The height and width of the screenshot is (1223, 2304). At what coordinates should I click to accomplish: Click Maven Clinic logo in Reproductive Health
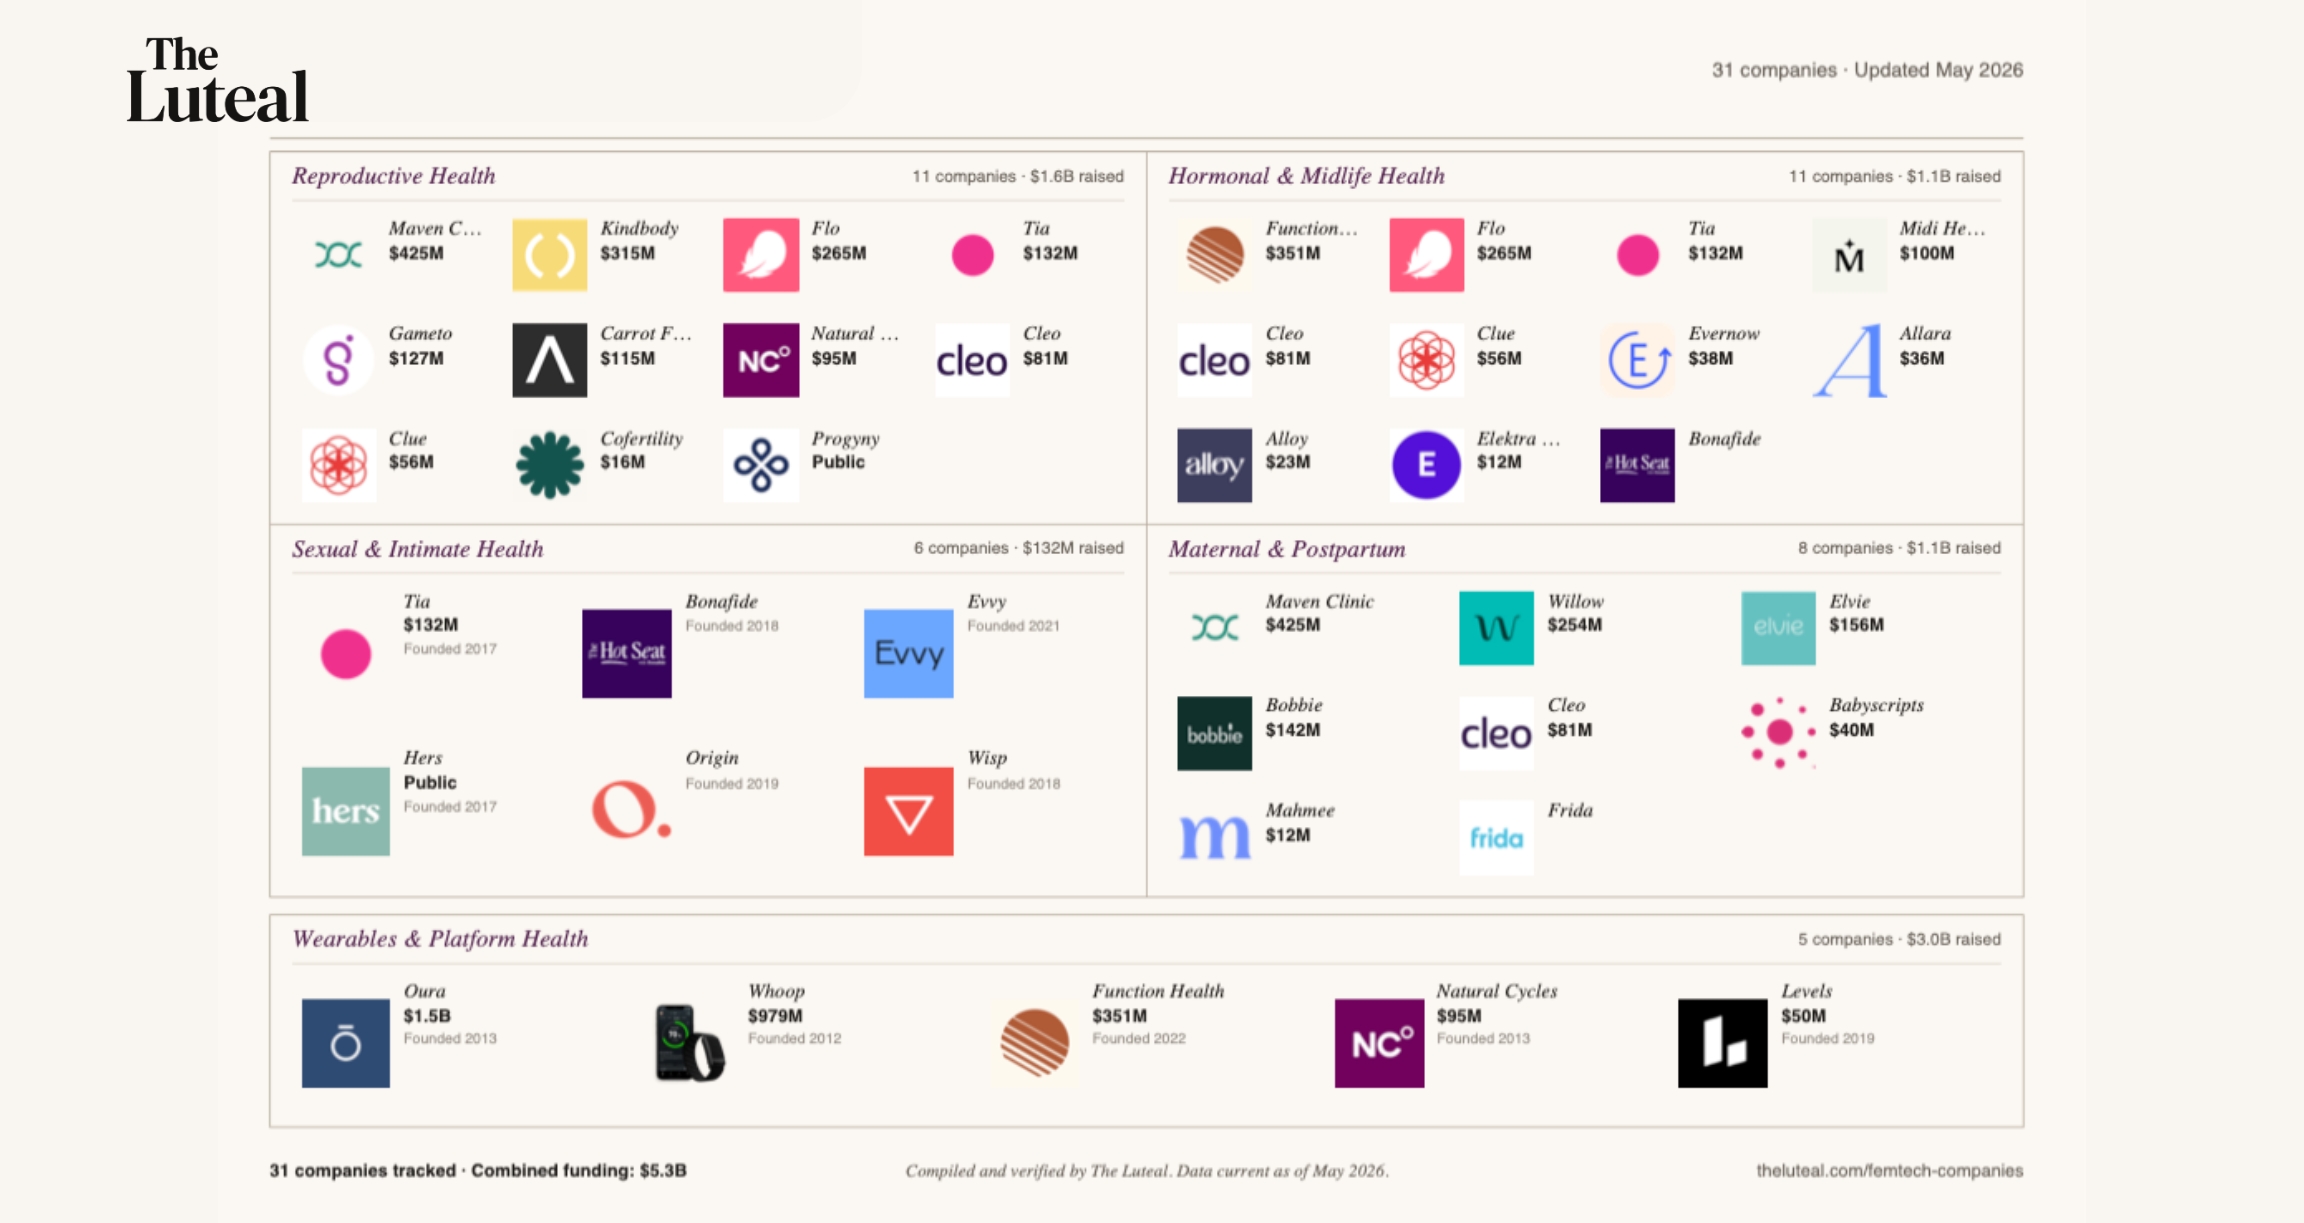pyautogui.click(x=338, y=255)
